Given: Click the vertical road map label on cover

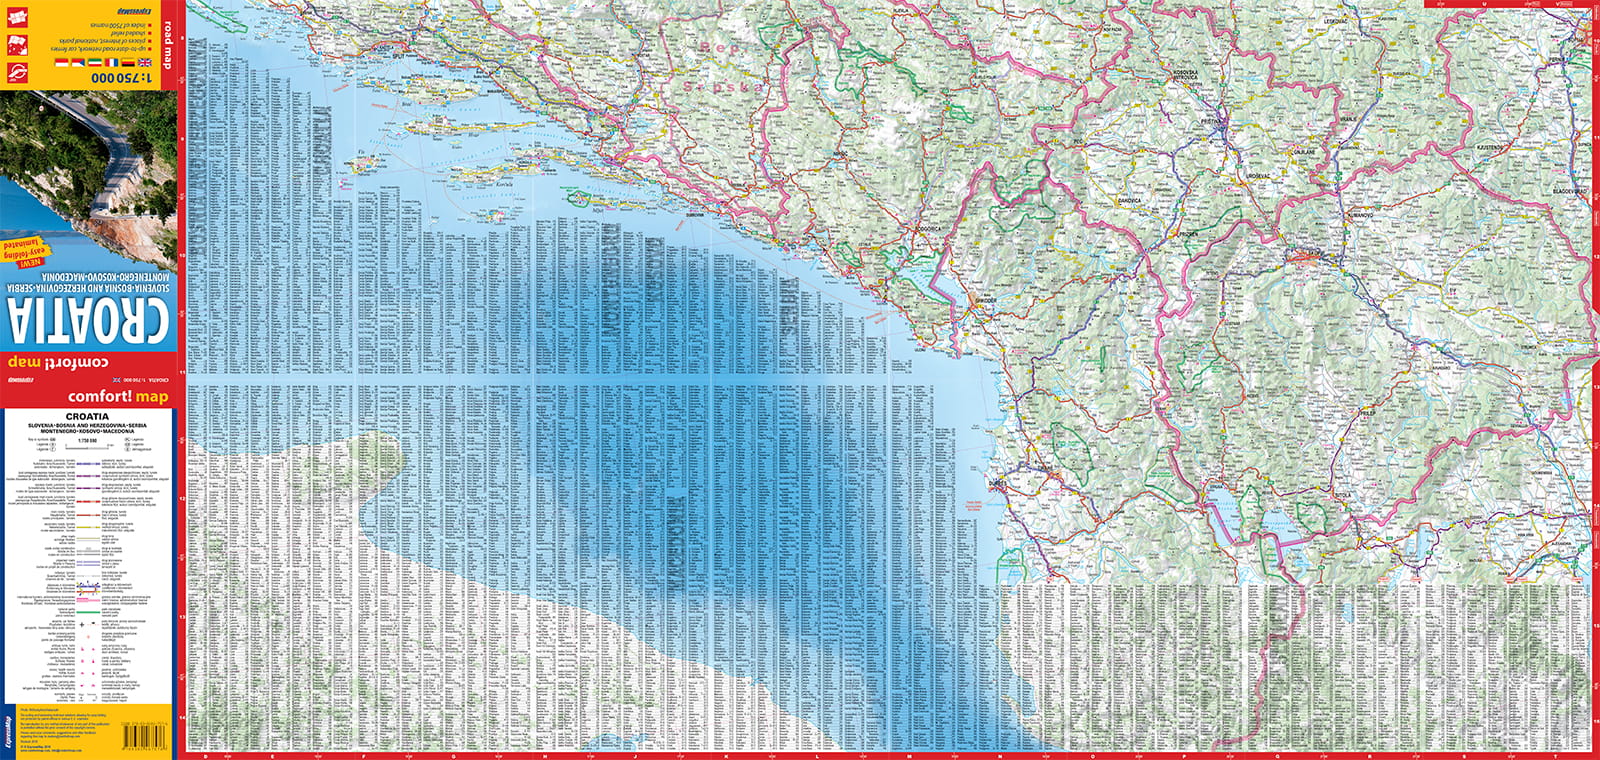Looking at the screenshot, I should click(168, 45).
